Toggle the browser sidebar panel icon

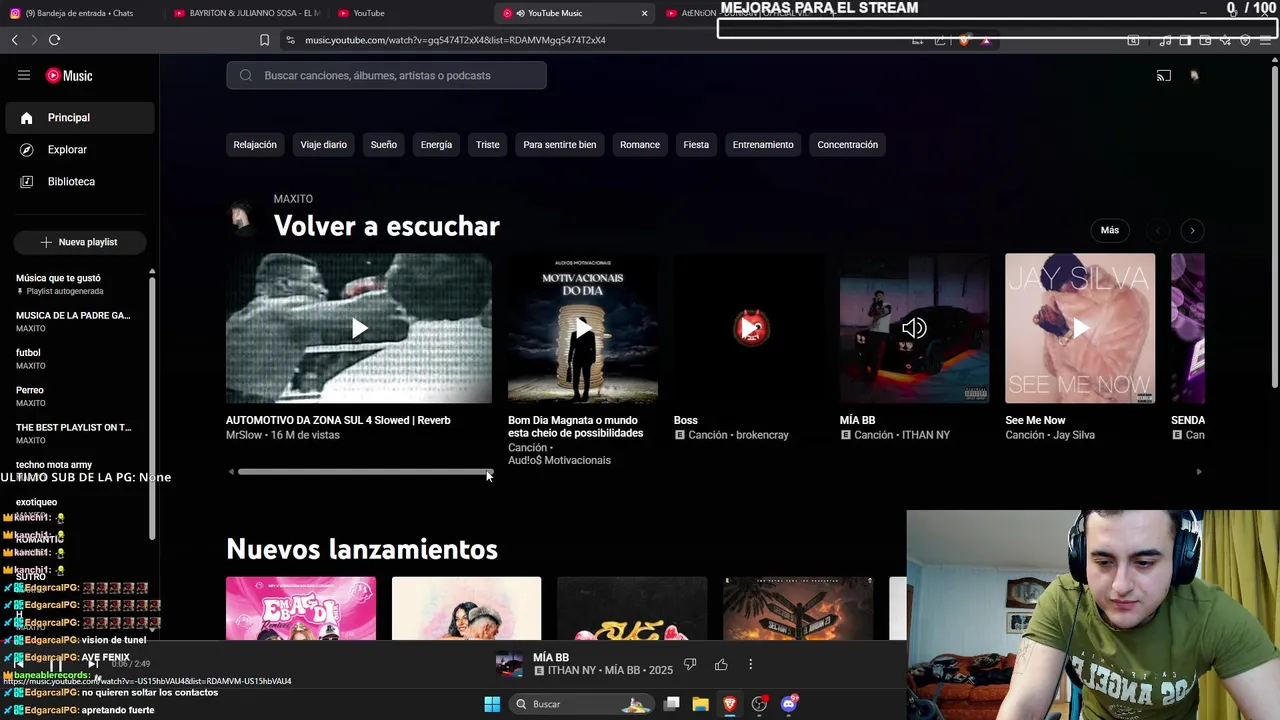pyautogui.click(x=1185, y=40)
